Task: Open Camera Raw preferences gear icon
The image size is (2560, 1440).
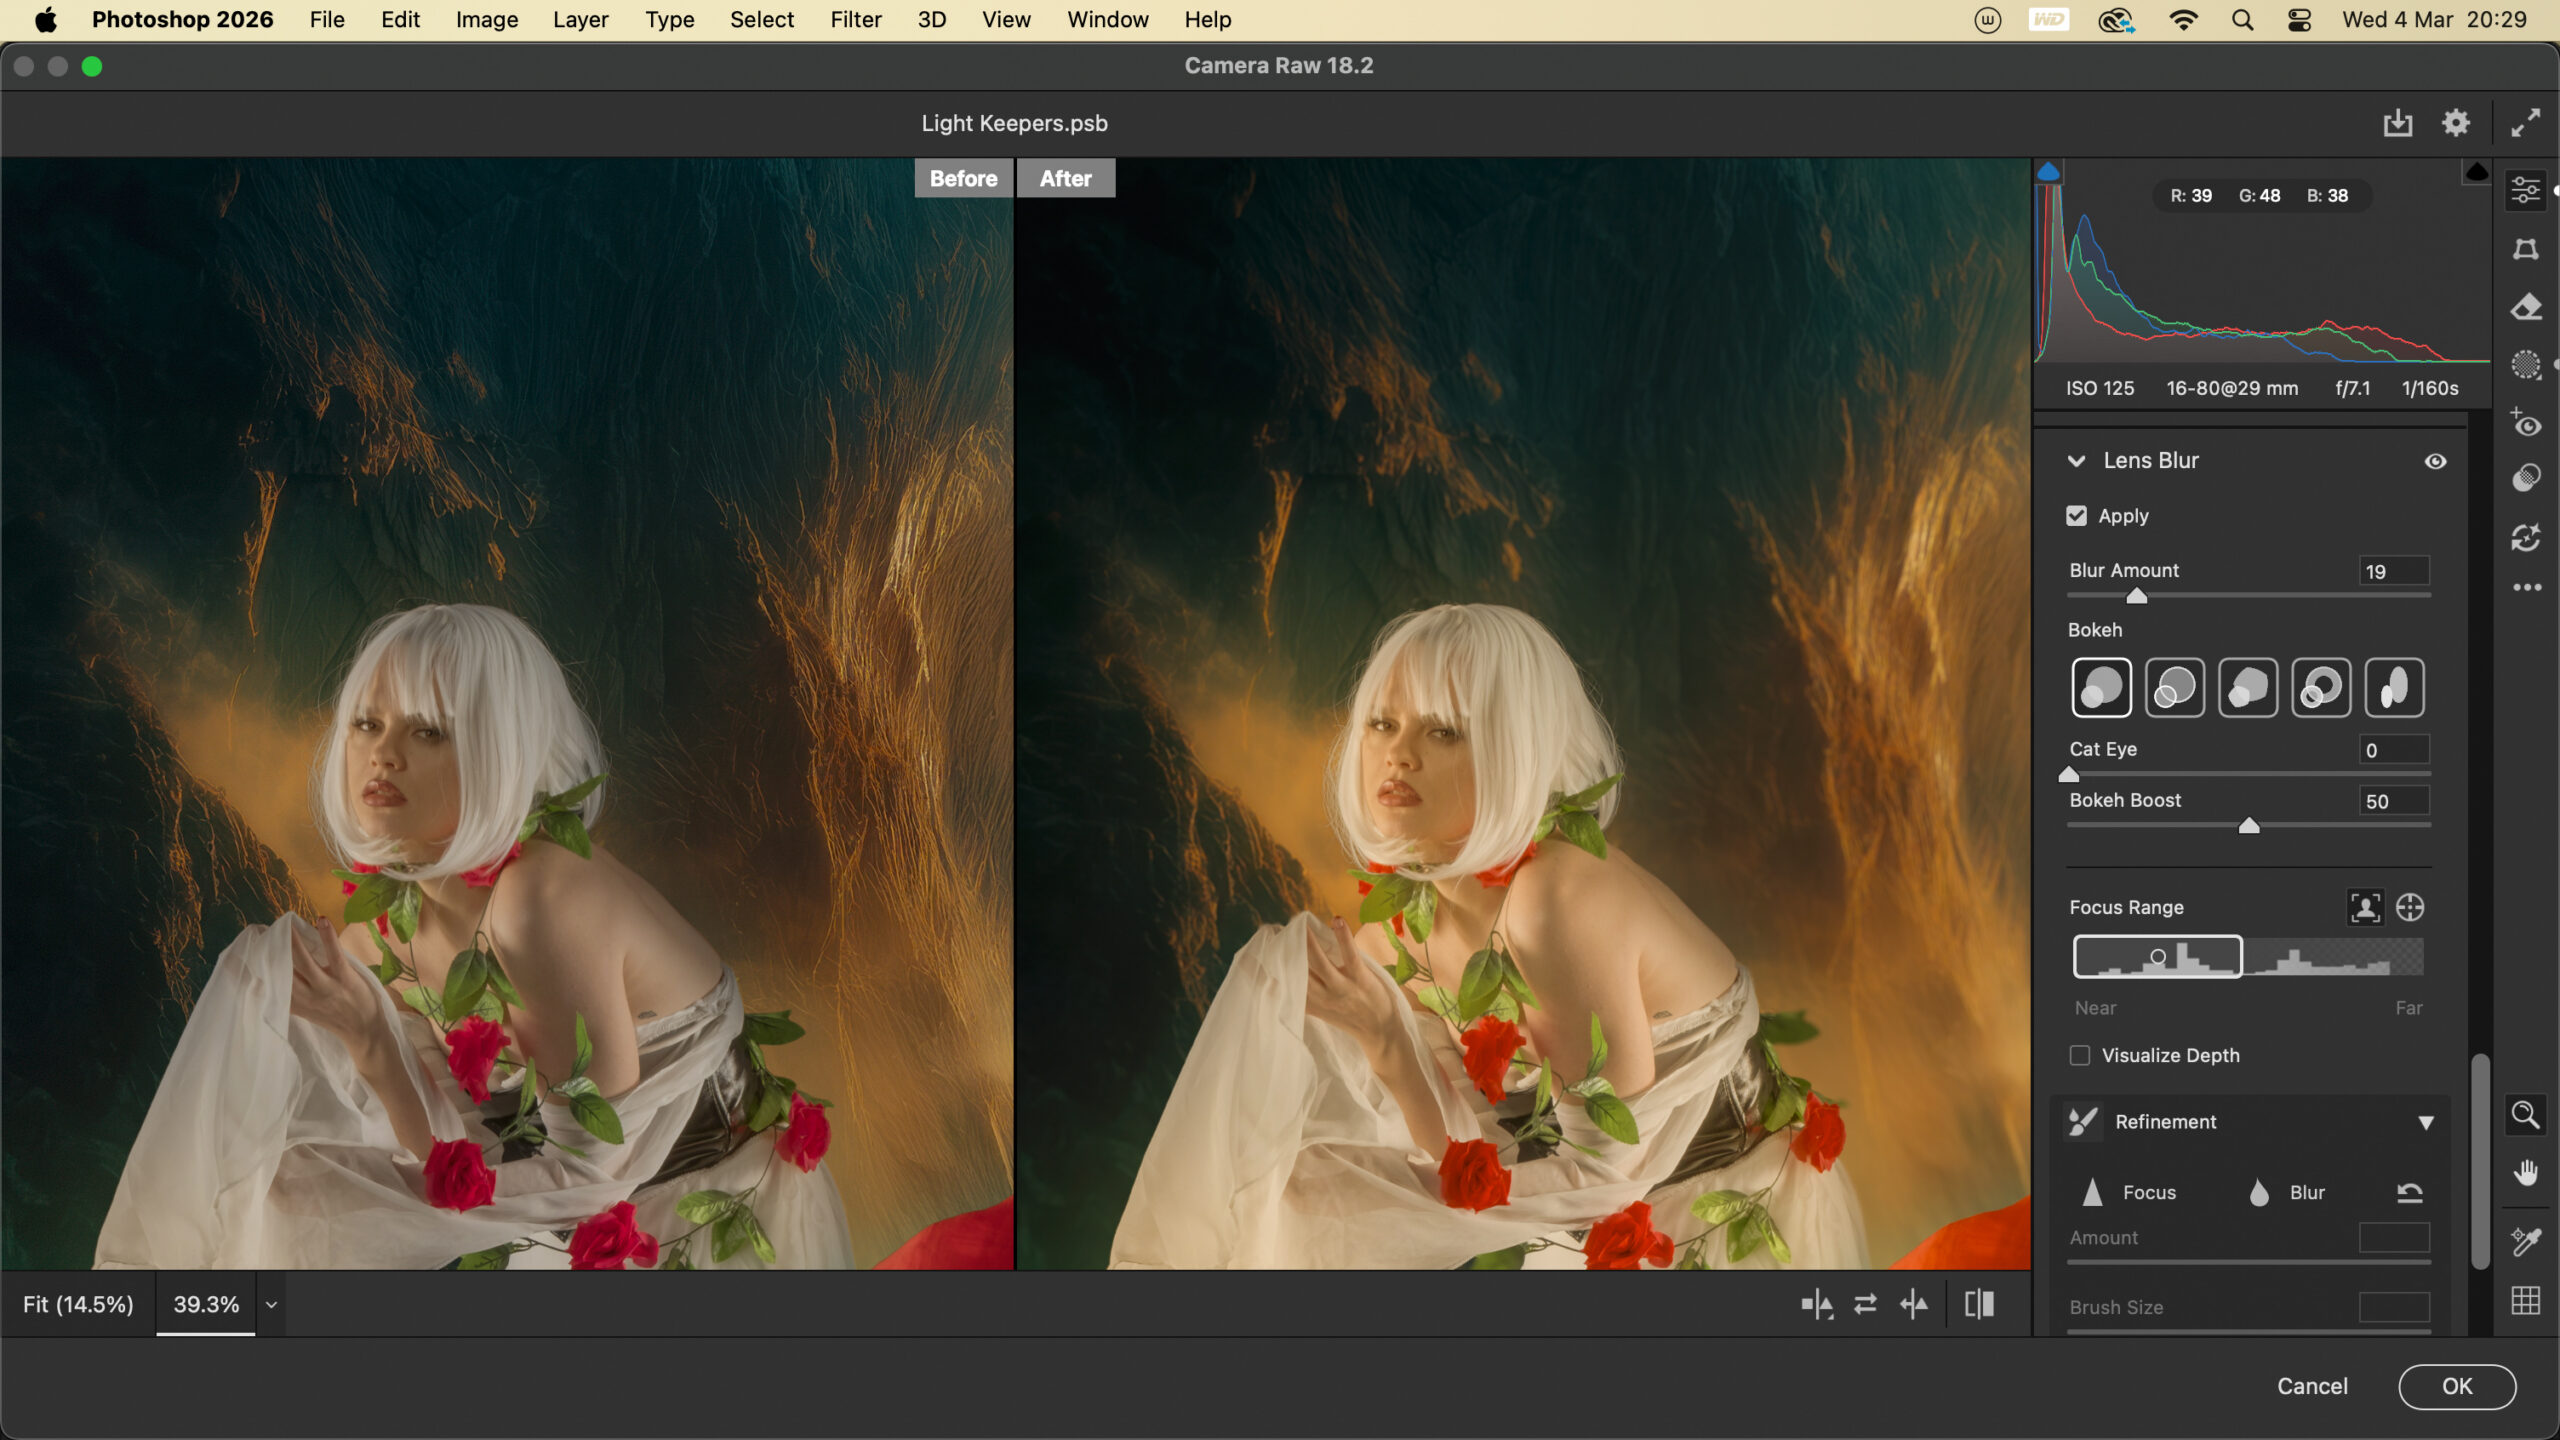Action: (2456, 123)
